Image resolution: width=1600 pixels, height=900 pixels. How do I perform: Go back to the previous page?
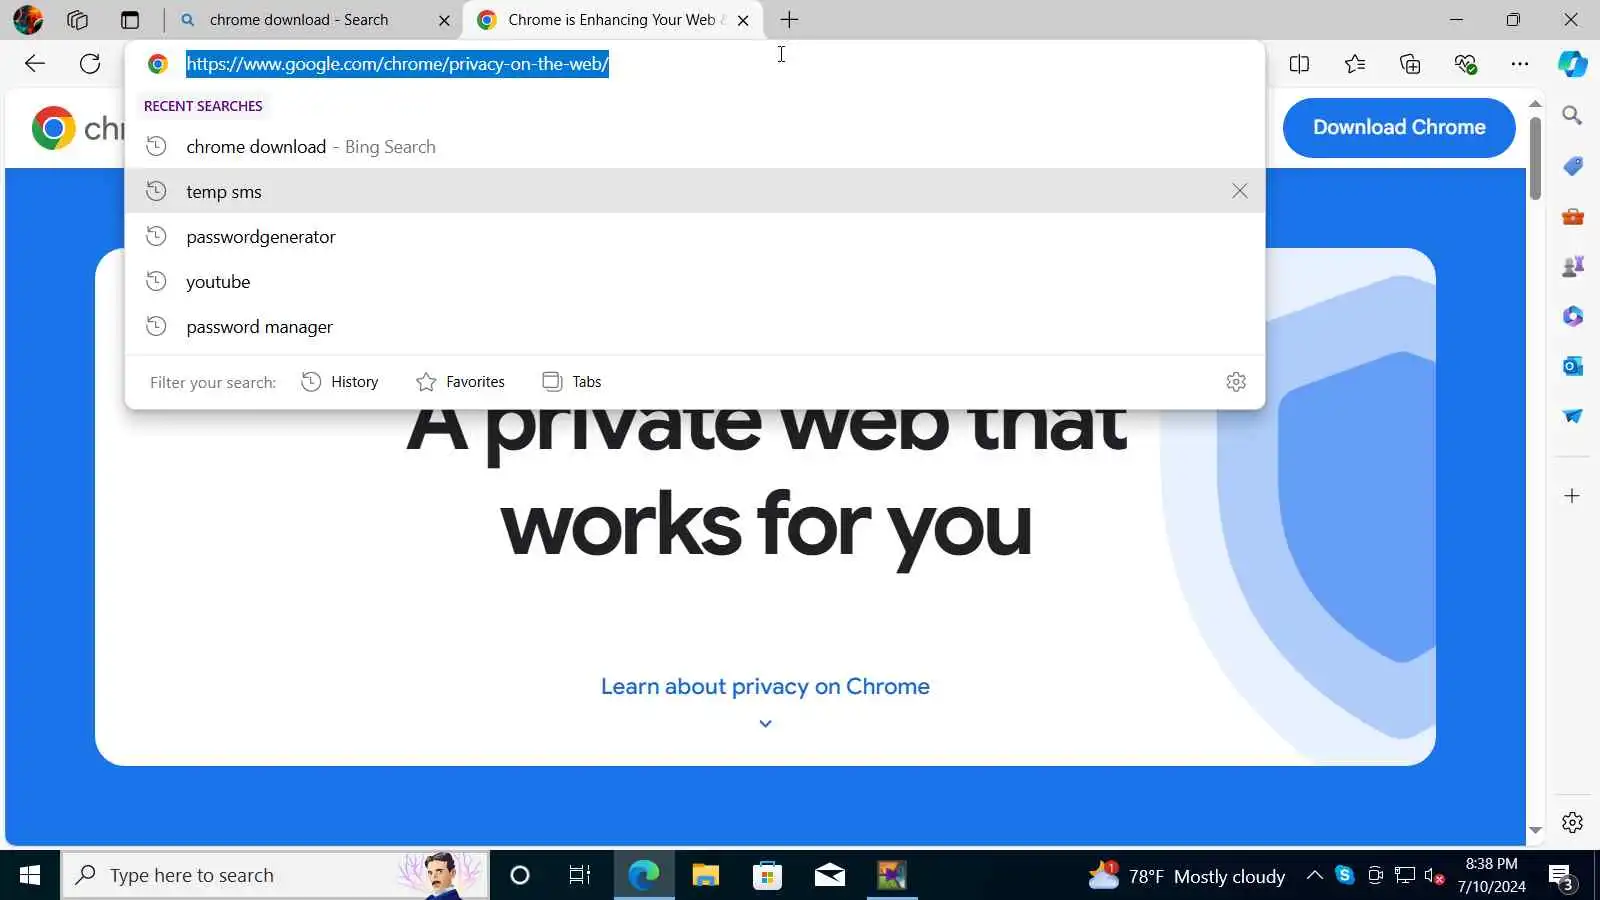point(35,64)
